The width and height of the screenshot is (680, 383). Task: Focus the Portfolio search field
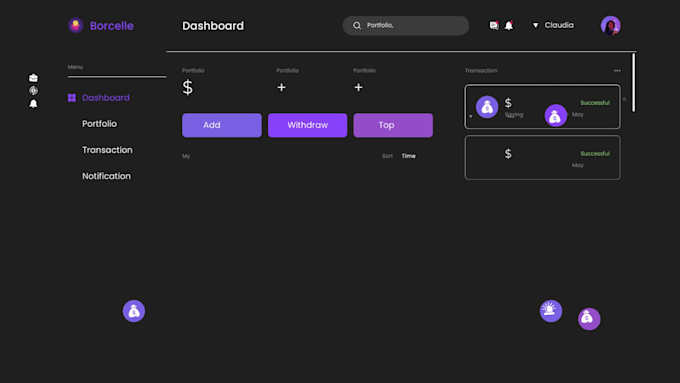(405, 26)
